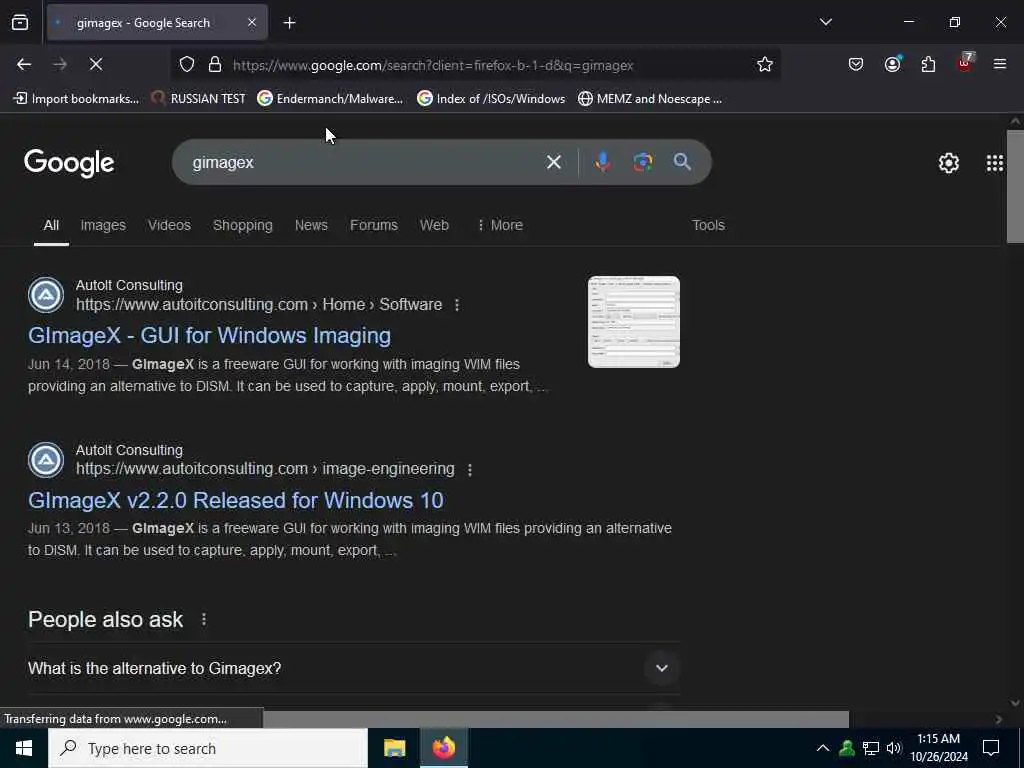Image resolution: width=1024 pixels, height=768 pixels.
Task: Open a new tab with plus button
Action: 289,23
